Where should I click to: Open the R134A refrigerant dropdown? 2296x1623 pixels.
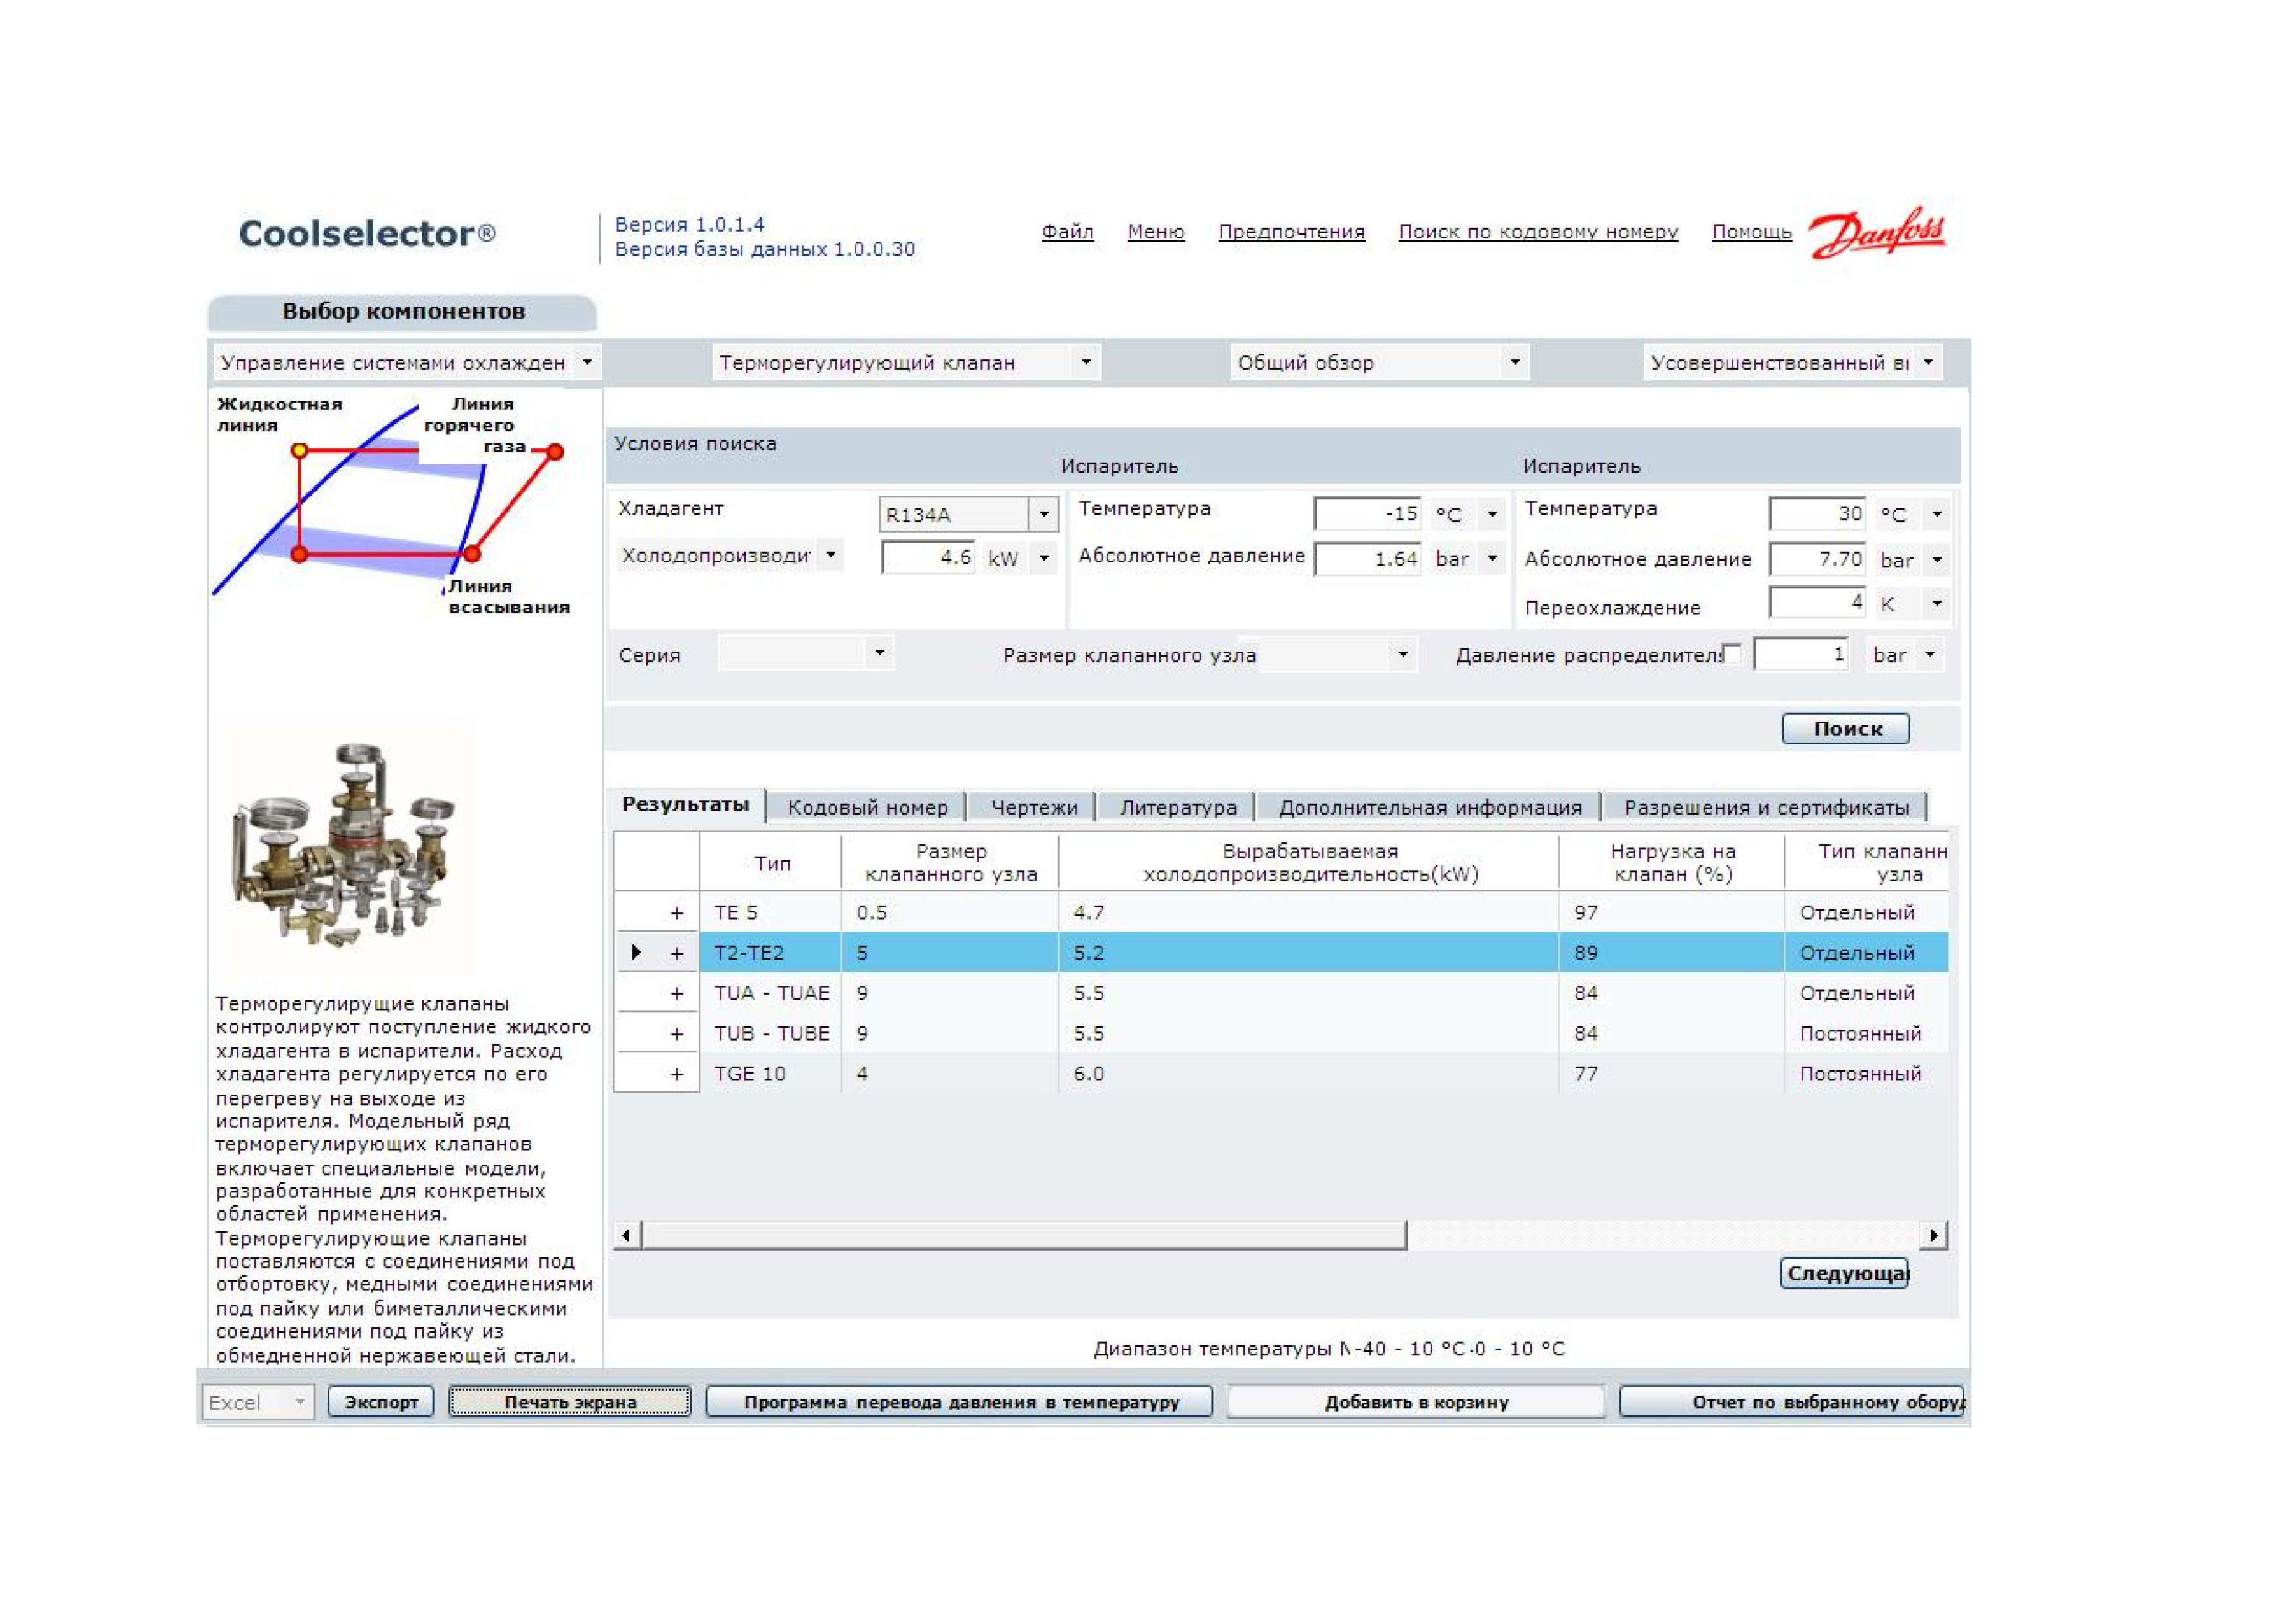1043,514
